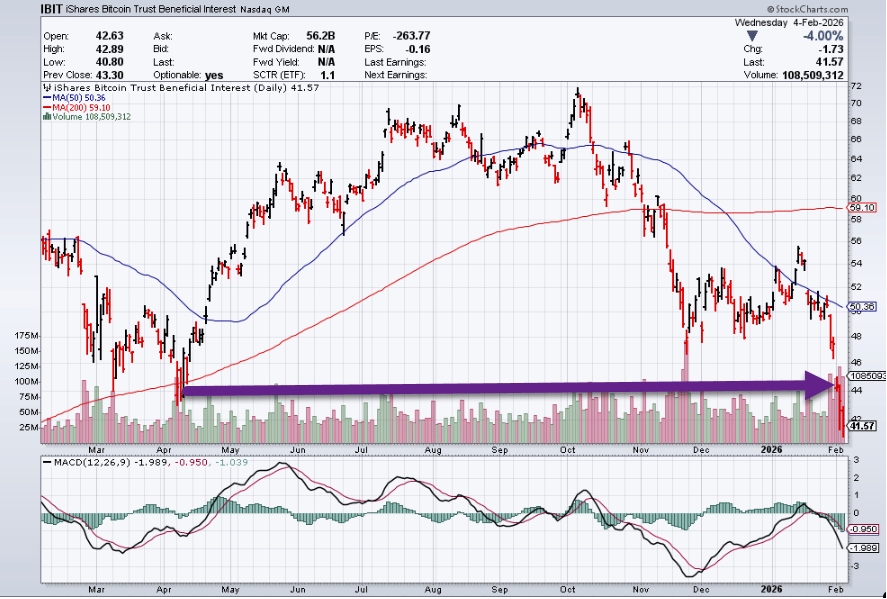Click the 56 price axis label

pos(856,241)
